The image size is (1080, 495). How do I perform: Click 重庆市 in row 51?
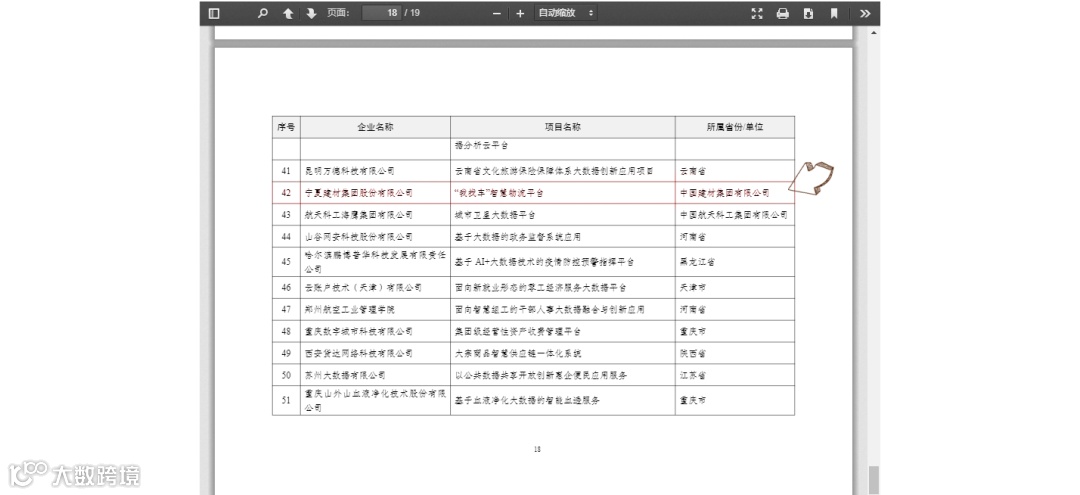(692, 400)
